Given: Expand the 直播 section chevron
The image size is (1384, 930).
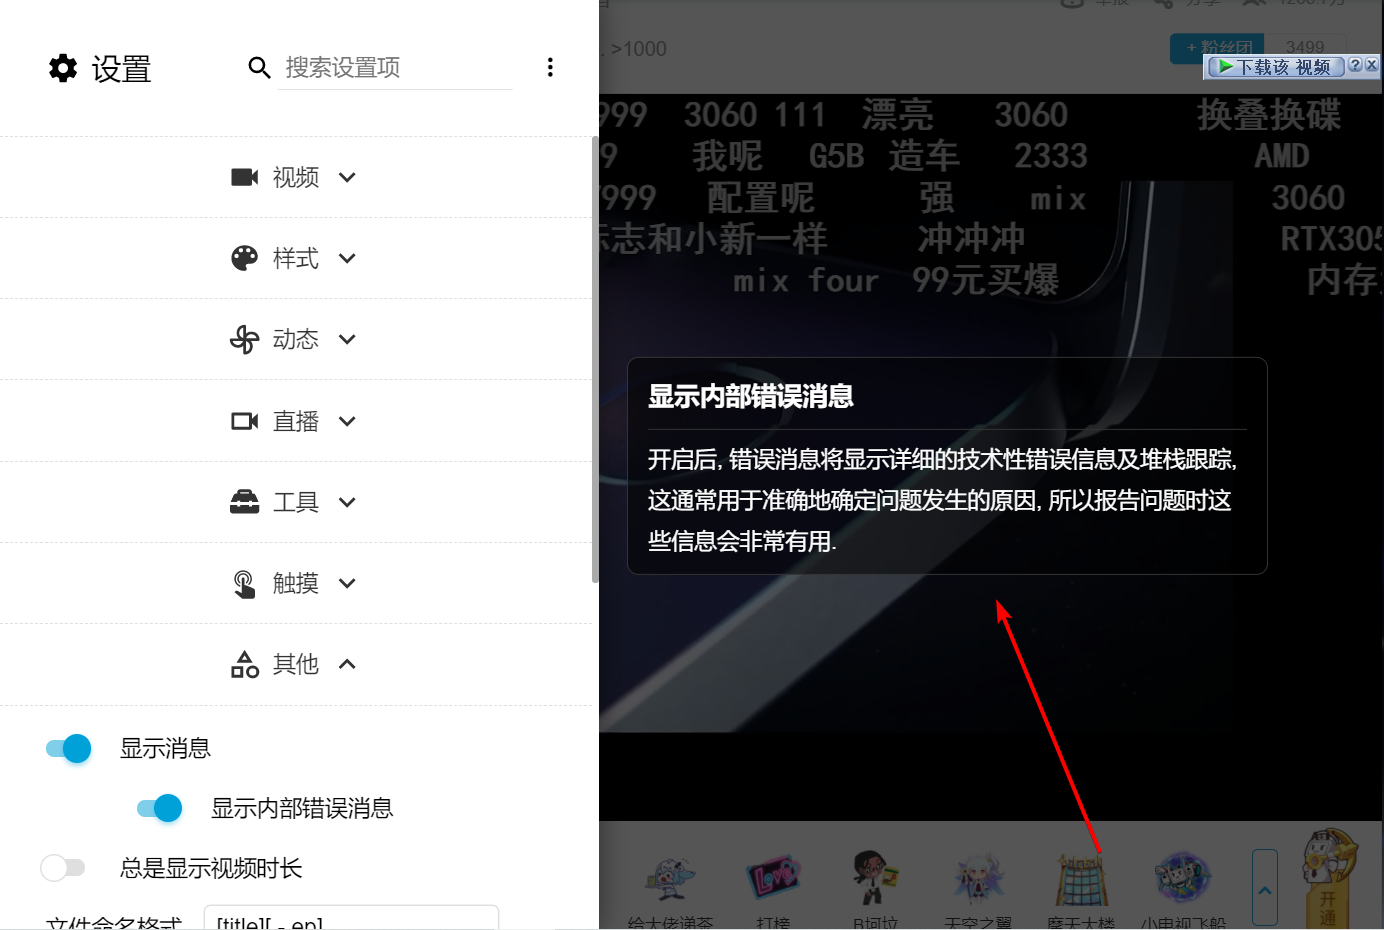Looking at the screenshot, I should click(x=347, y=421).
